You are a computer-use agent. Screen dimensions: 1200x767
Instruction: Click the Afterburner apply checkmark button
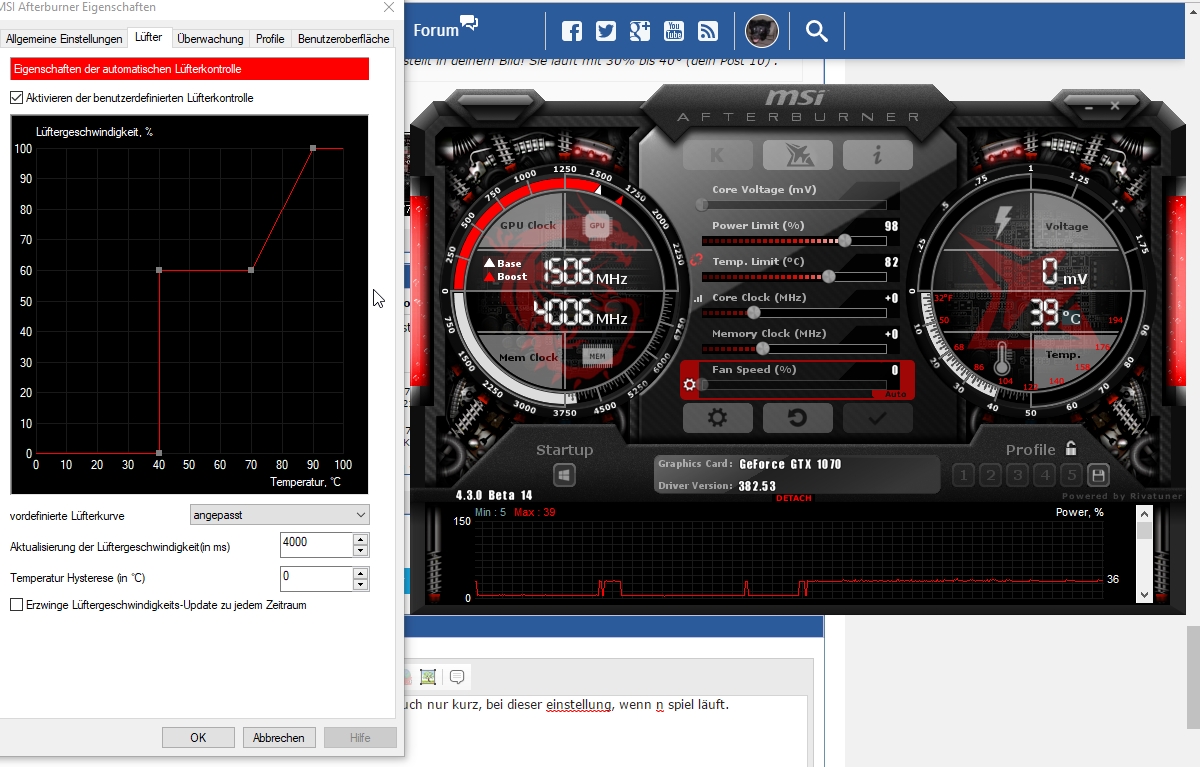point(877,417)
